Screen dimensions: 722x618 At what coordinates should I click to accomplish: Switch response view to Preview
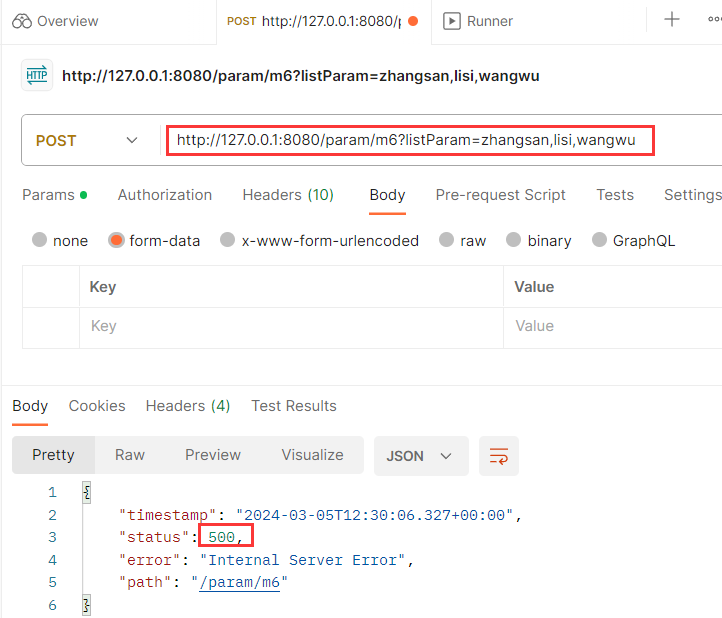coord(213,455)
